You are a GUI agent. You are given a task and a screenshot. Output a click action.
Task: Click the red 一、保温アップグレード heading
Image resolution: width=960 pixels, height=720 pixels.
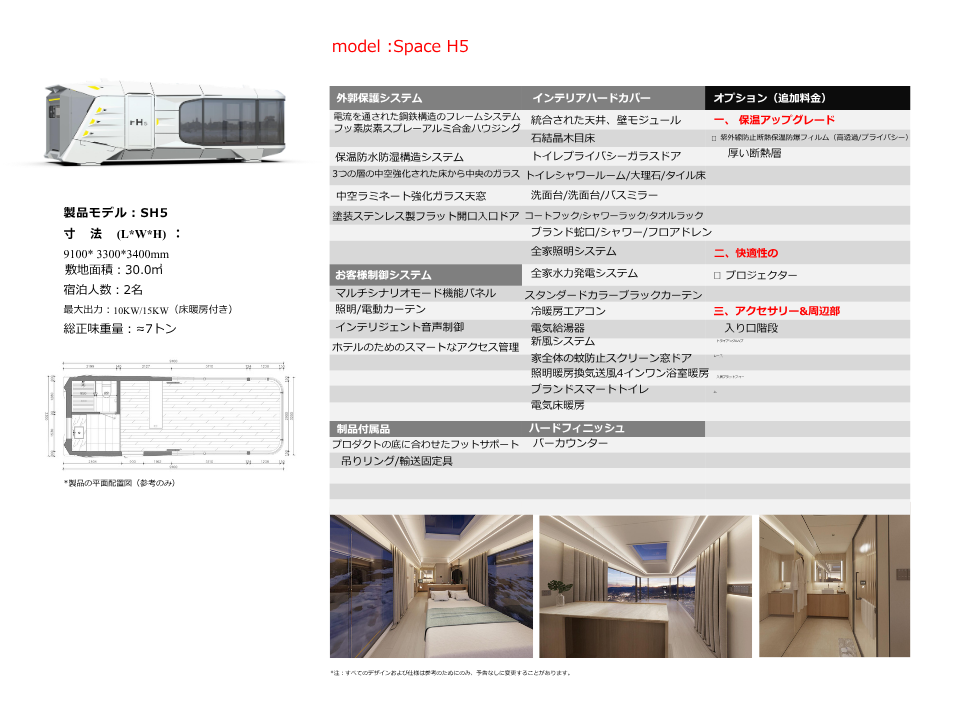(774, 120)
